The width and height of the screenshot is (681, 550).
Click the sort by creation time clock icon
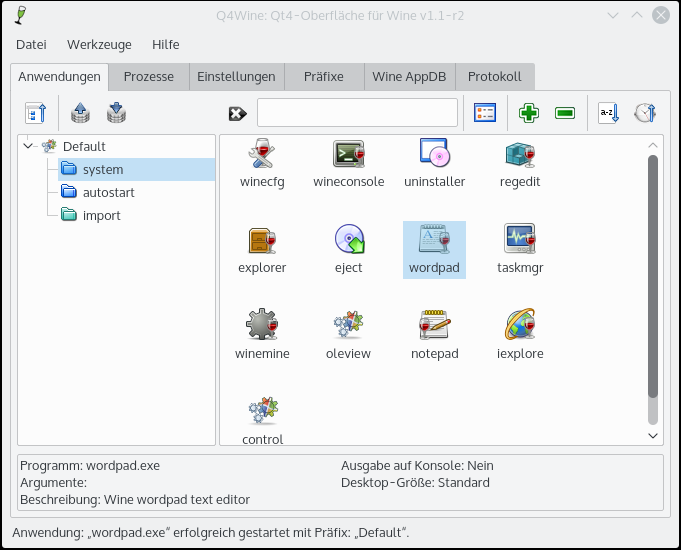[x=644, y=113]
